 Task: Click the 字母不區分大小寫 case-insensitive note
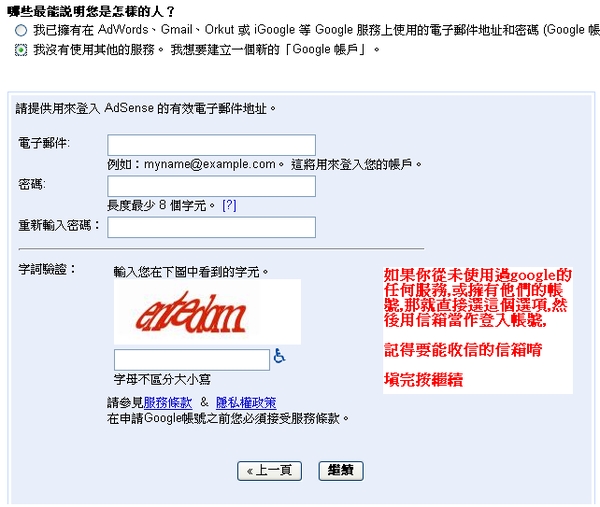(162, 380)
